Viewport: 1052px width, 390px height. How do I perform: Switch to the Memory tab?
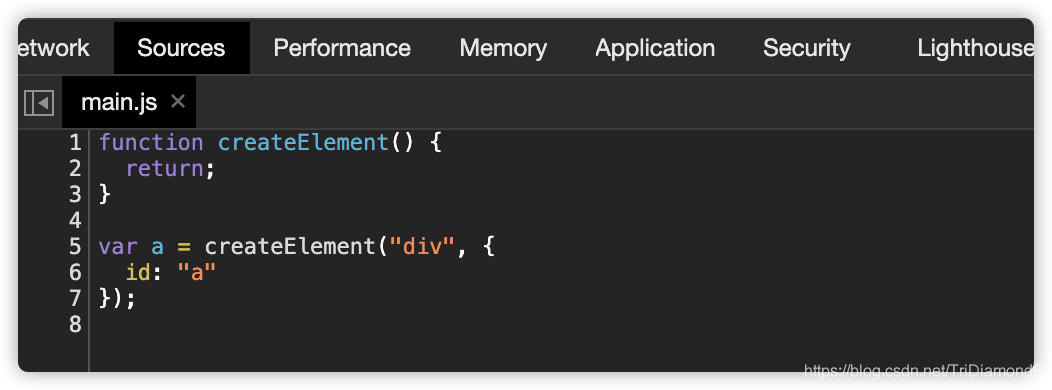click(503, 48)
